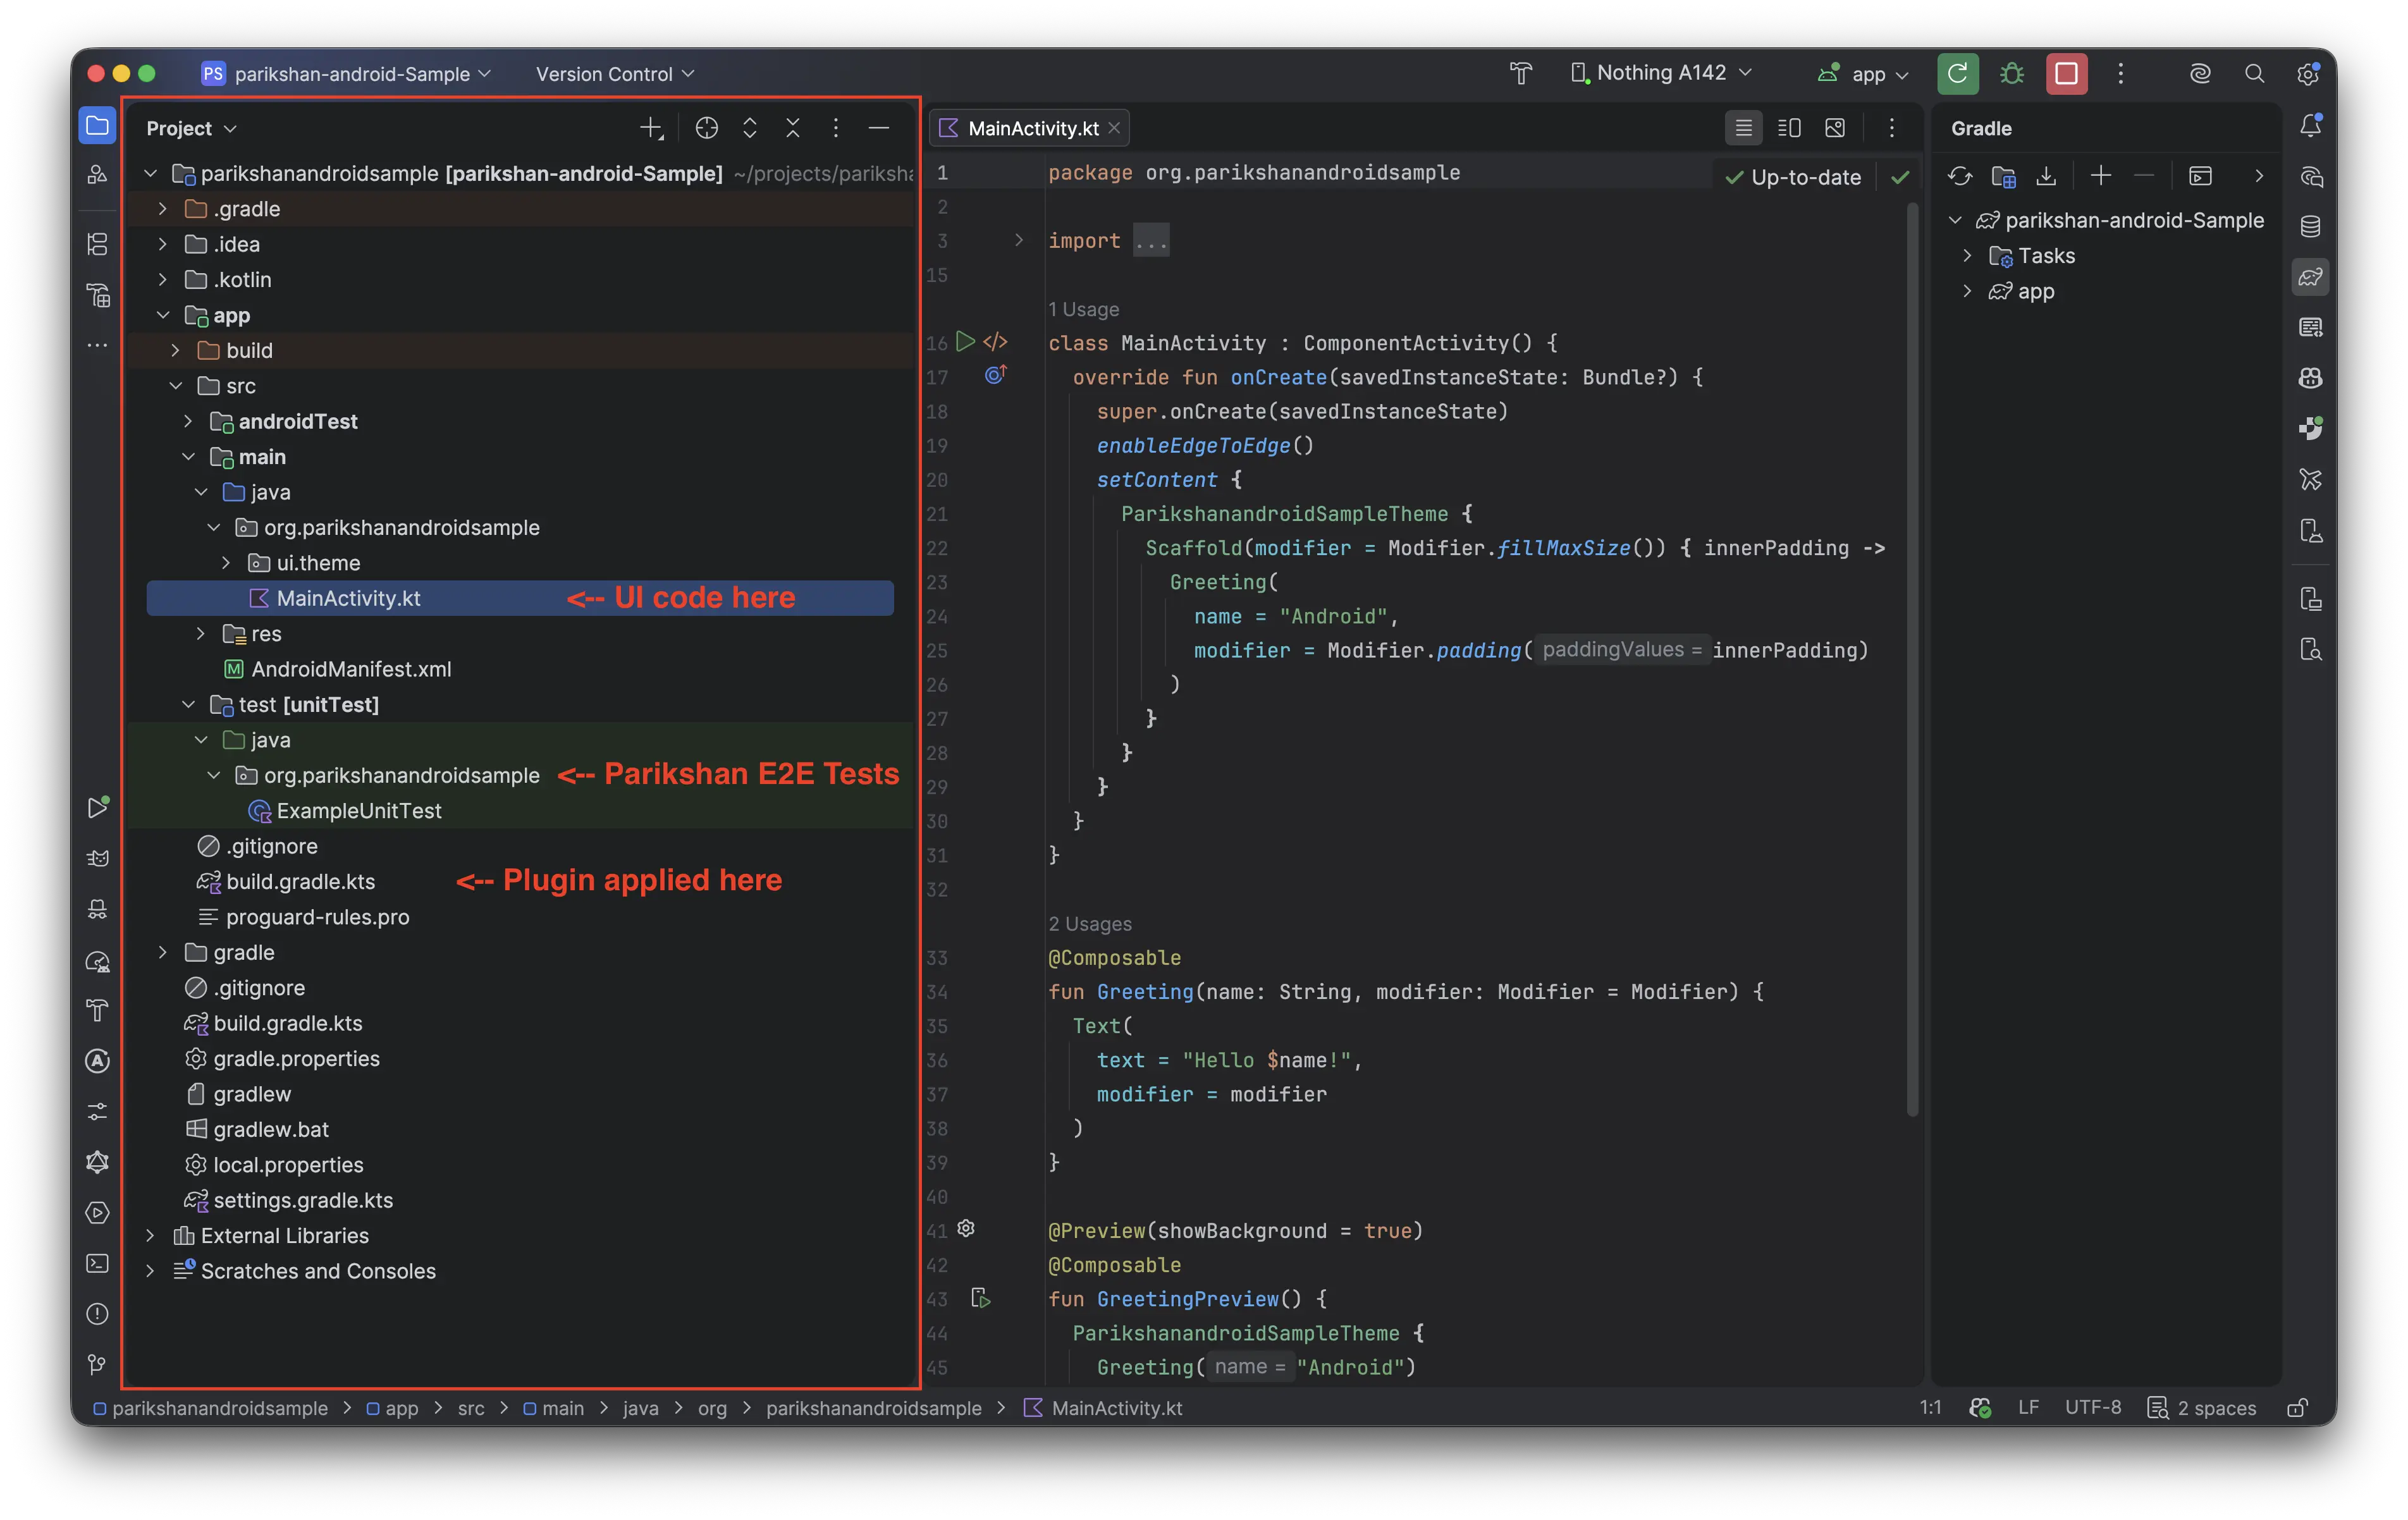This screenshot has width=2408, height=1520.
Task: Expand the ui.theme package
Action: tap(226, 563)
